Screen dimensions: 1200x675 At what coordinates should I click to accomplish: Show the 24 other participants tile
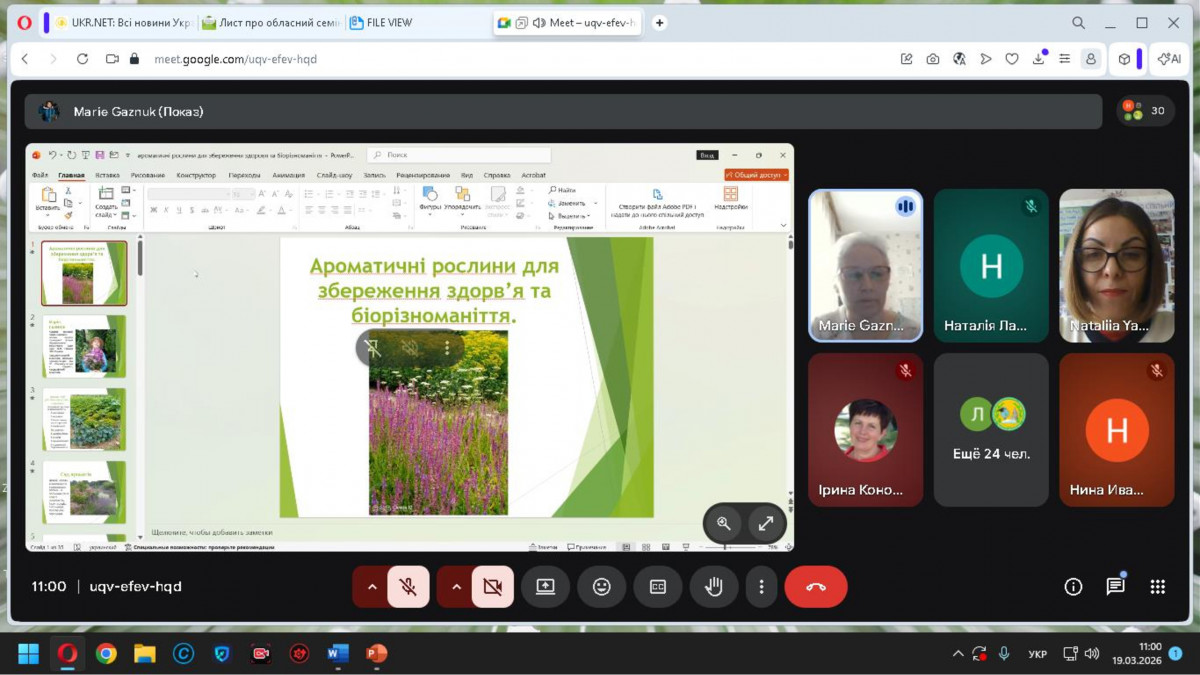point(991,429)
